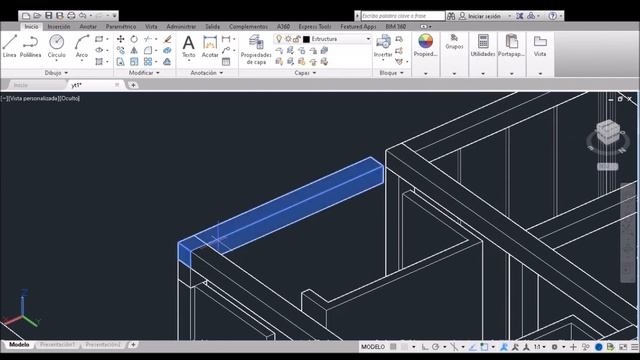Viewport: 640px width, 360px height.
Task: Activate the Move (Desplazar) tool
Action: coord(120,39)
